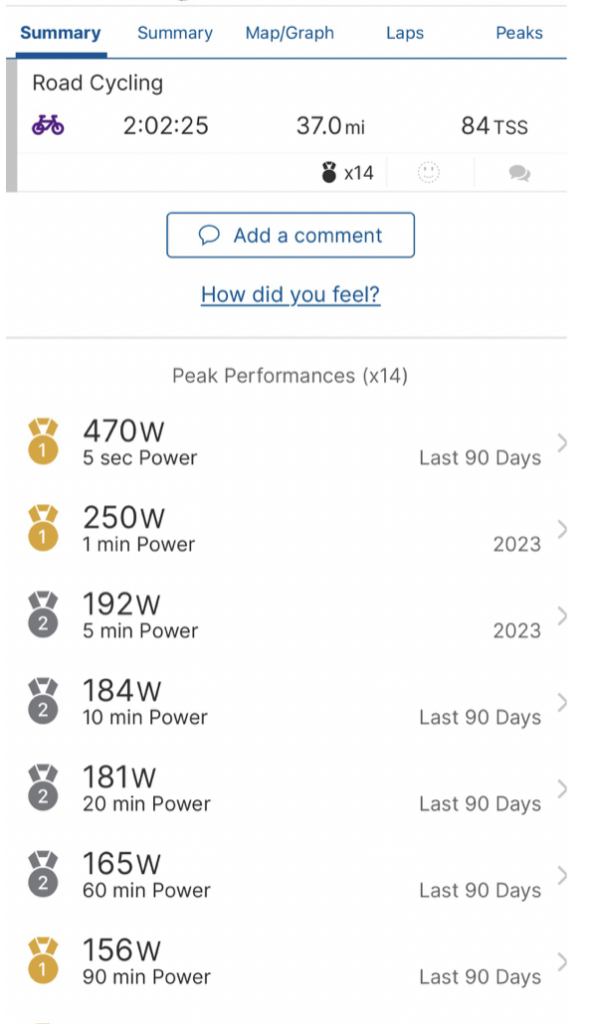Open the How did you feel? link
589x1024 pixels.
tap(291, 295)
